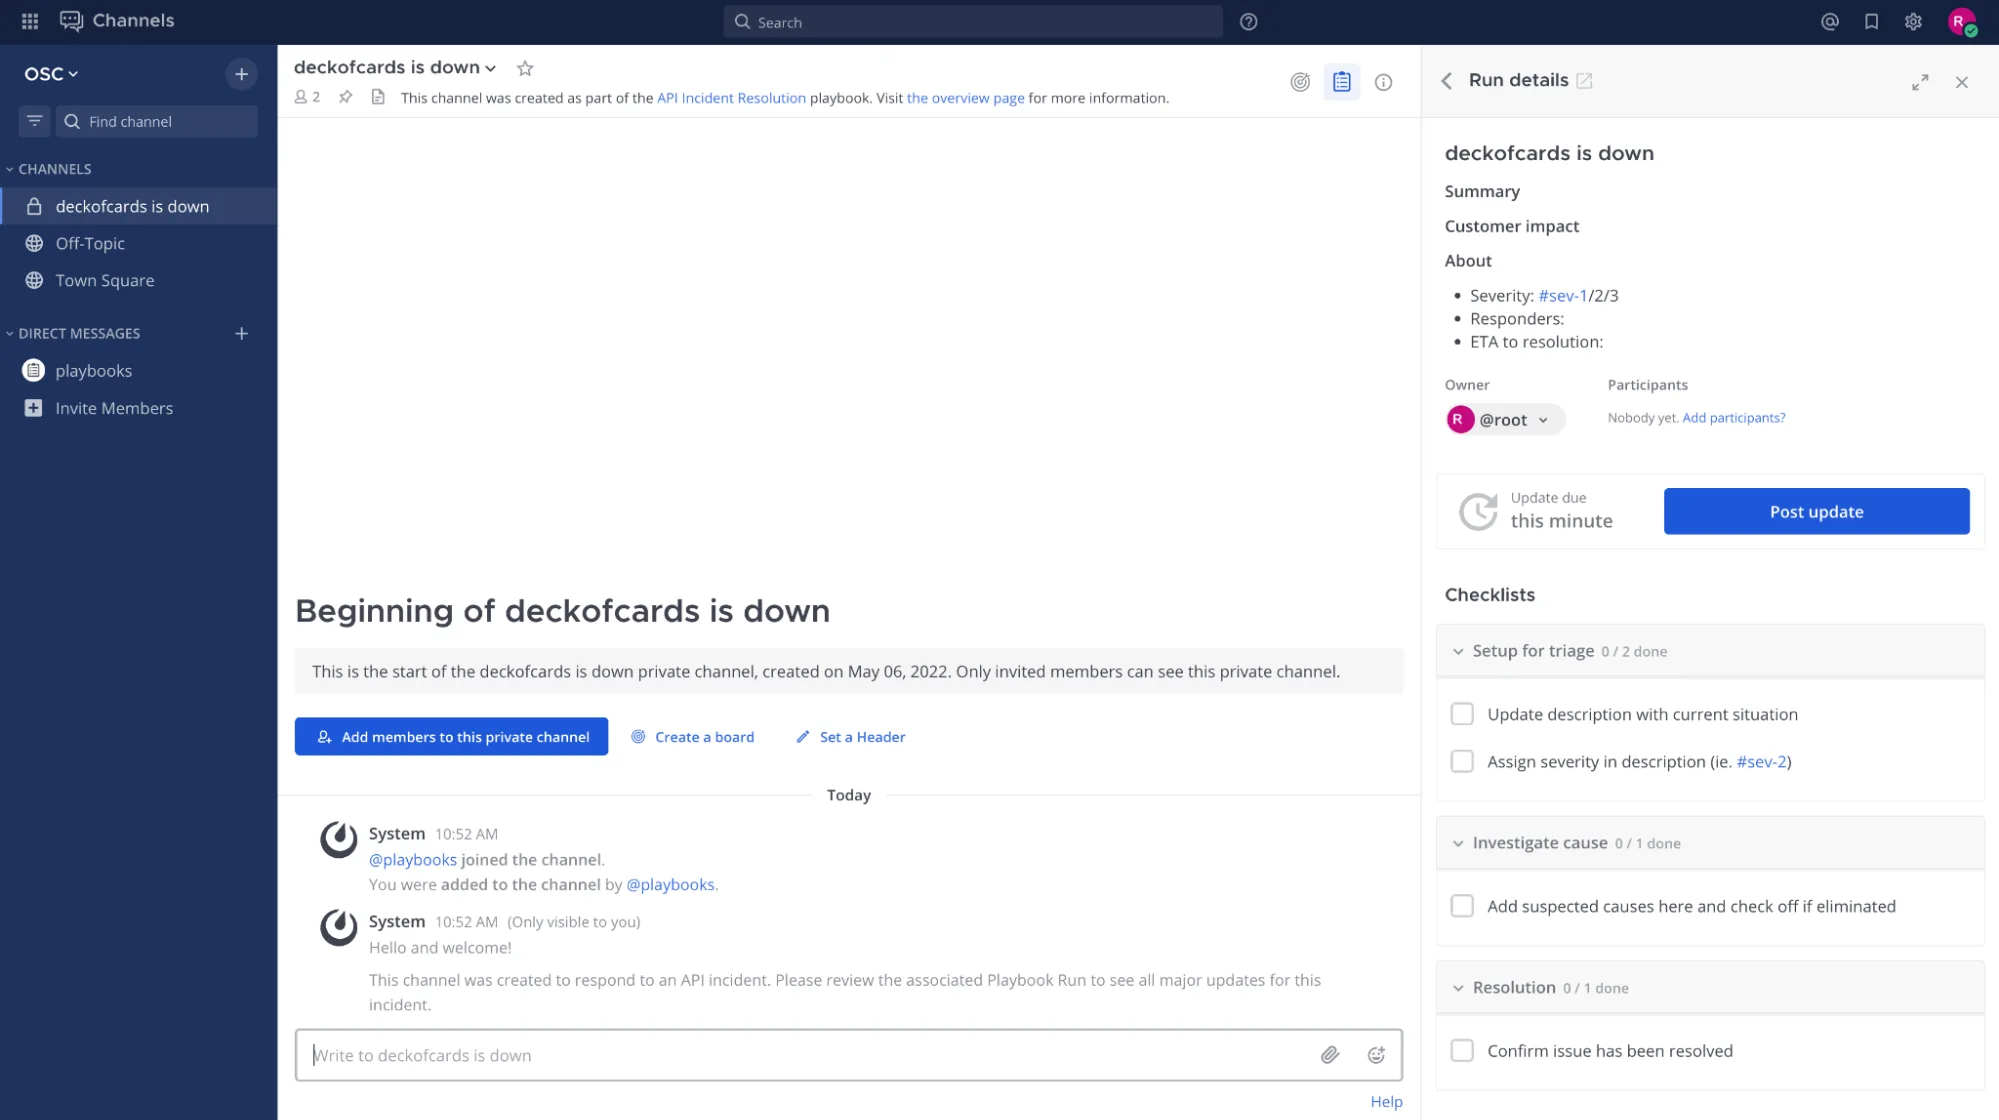Open deckofcards is down channel dropdown

click(394, 67)
